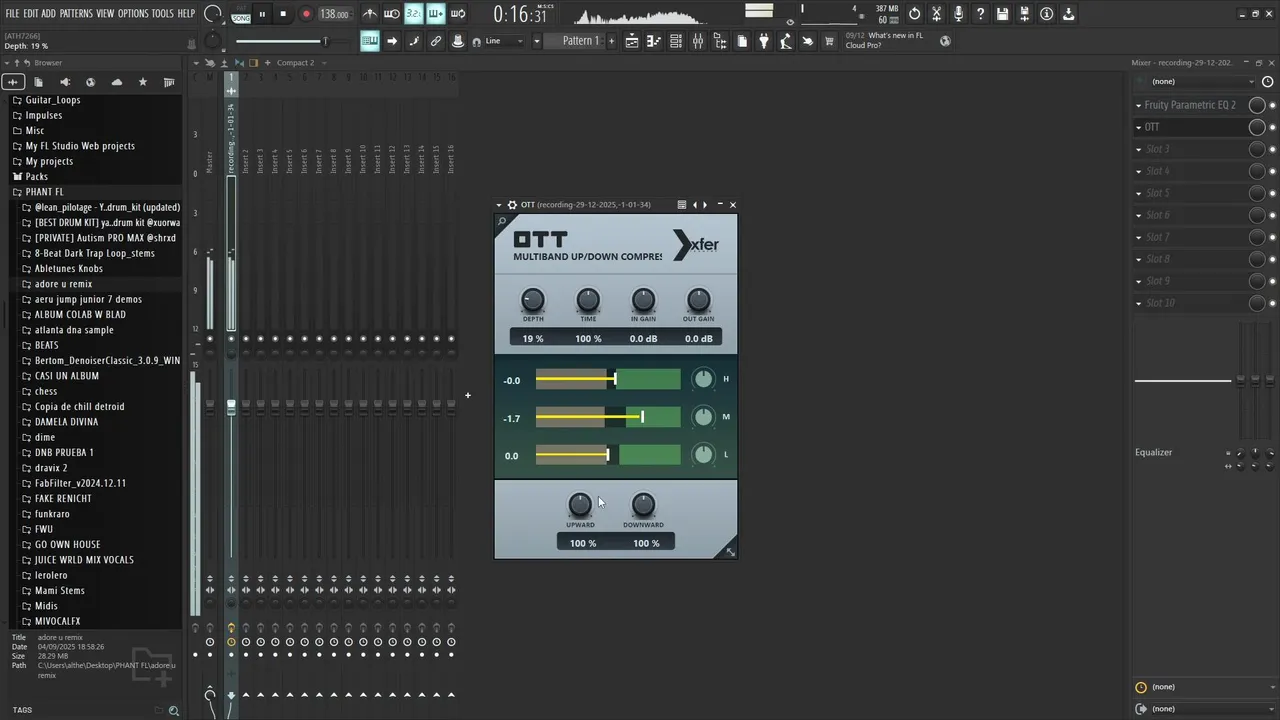Toggle Slot 3 enable LED
1280x720 pixels.
coord(1273,149)
